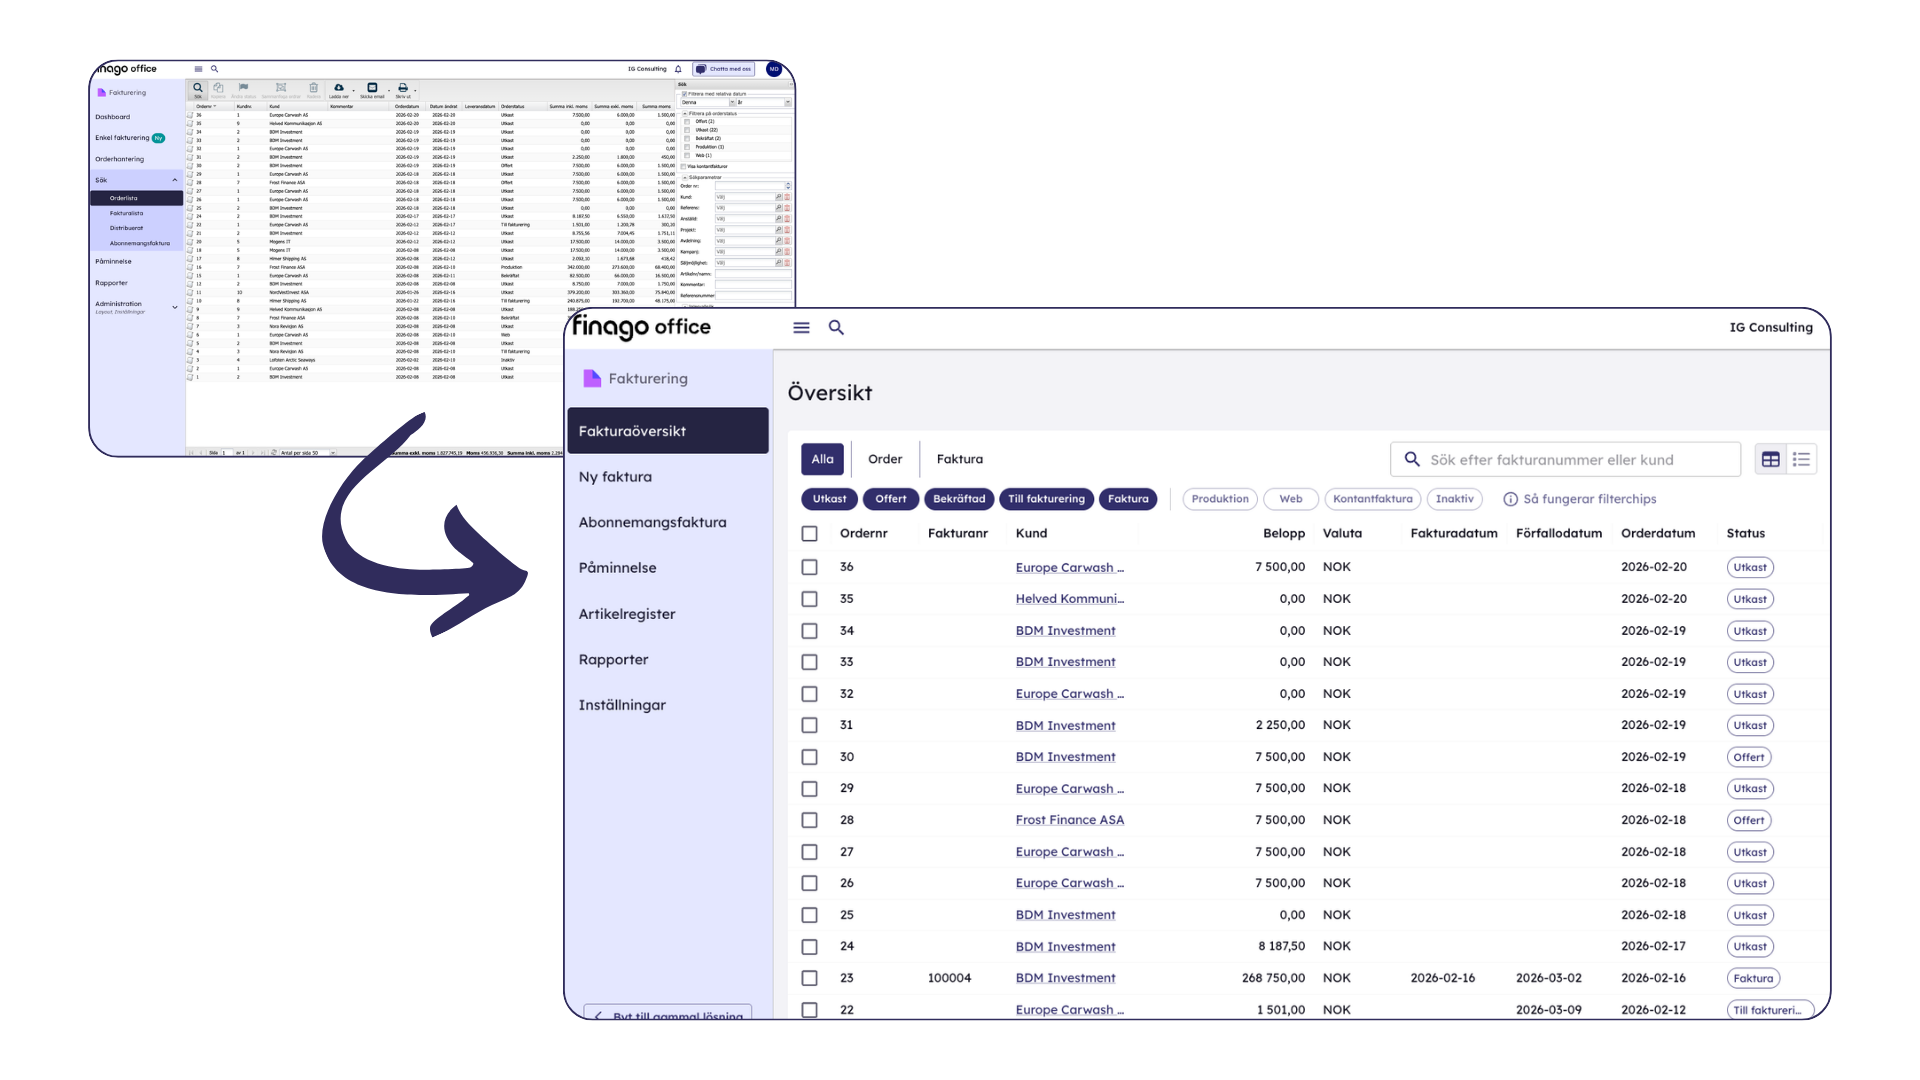1920x1080 pixels.
Task: Toggle the Produktion filter chip
Action: point(1219,499)
